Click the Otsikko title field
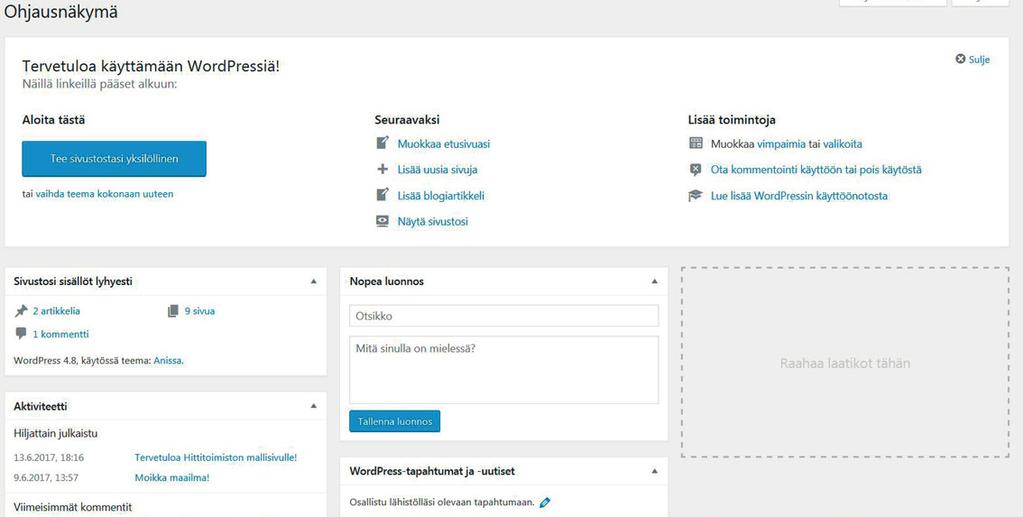The image size is (1023, 517). point(504,316)
